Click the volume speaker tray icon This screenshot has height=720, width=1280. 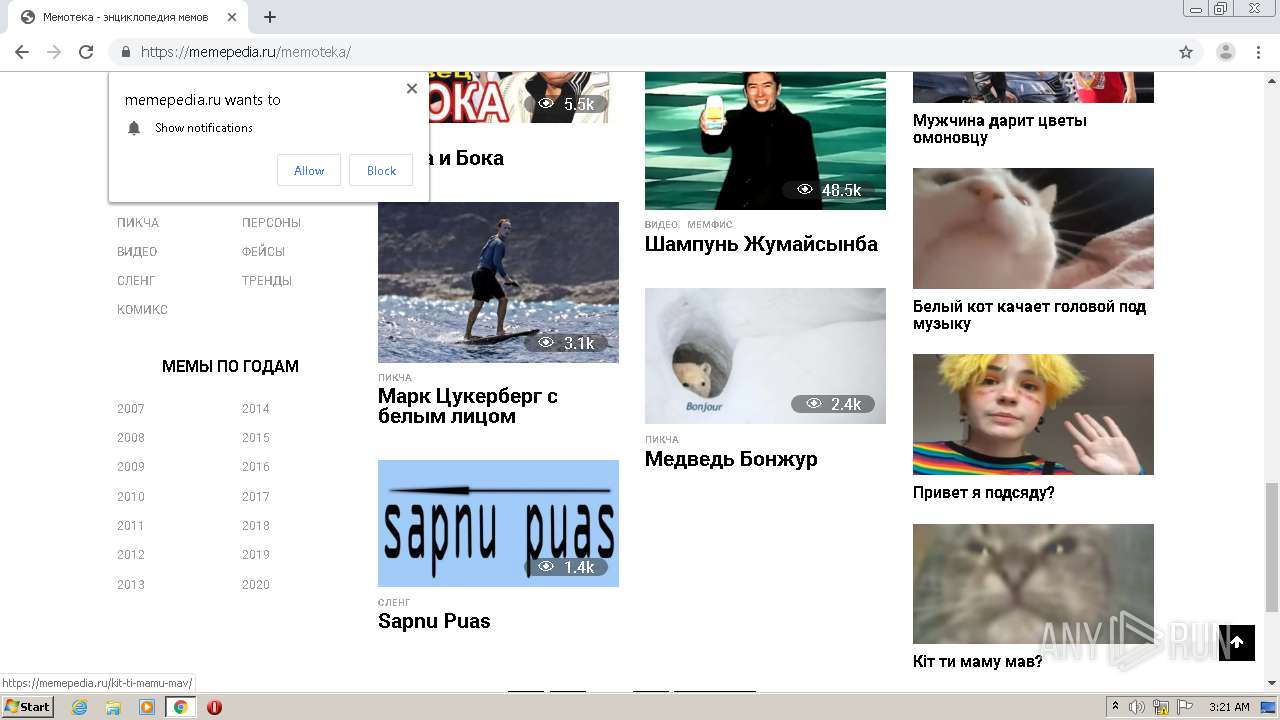1137,707
